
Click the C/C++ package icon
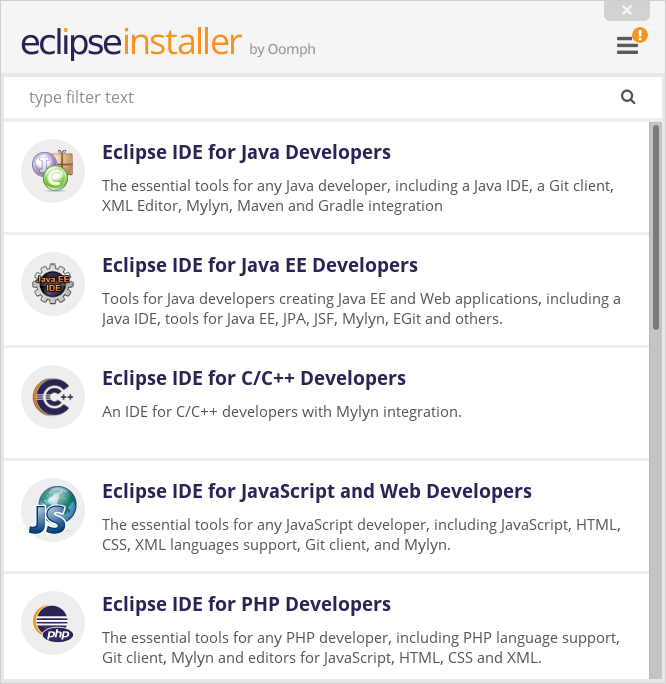pyautogui.click(x=53, y=397)
